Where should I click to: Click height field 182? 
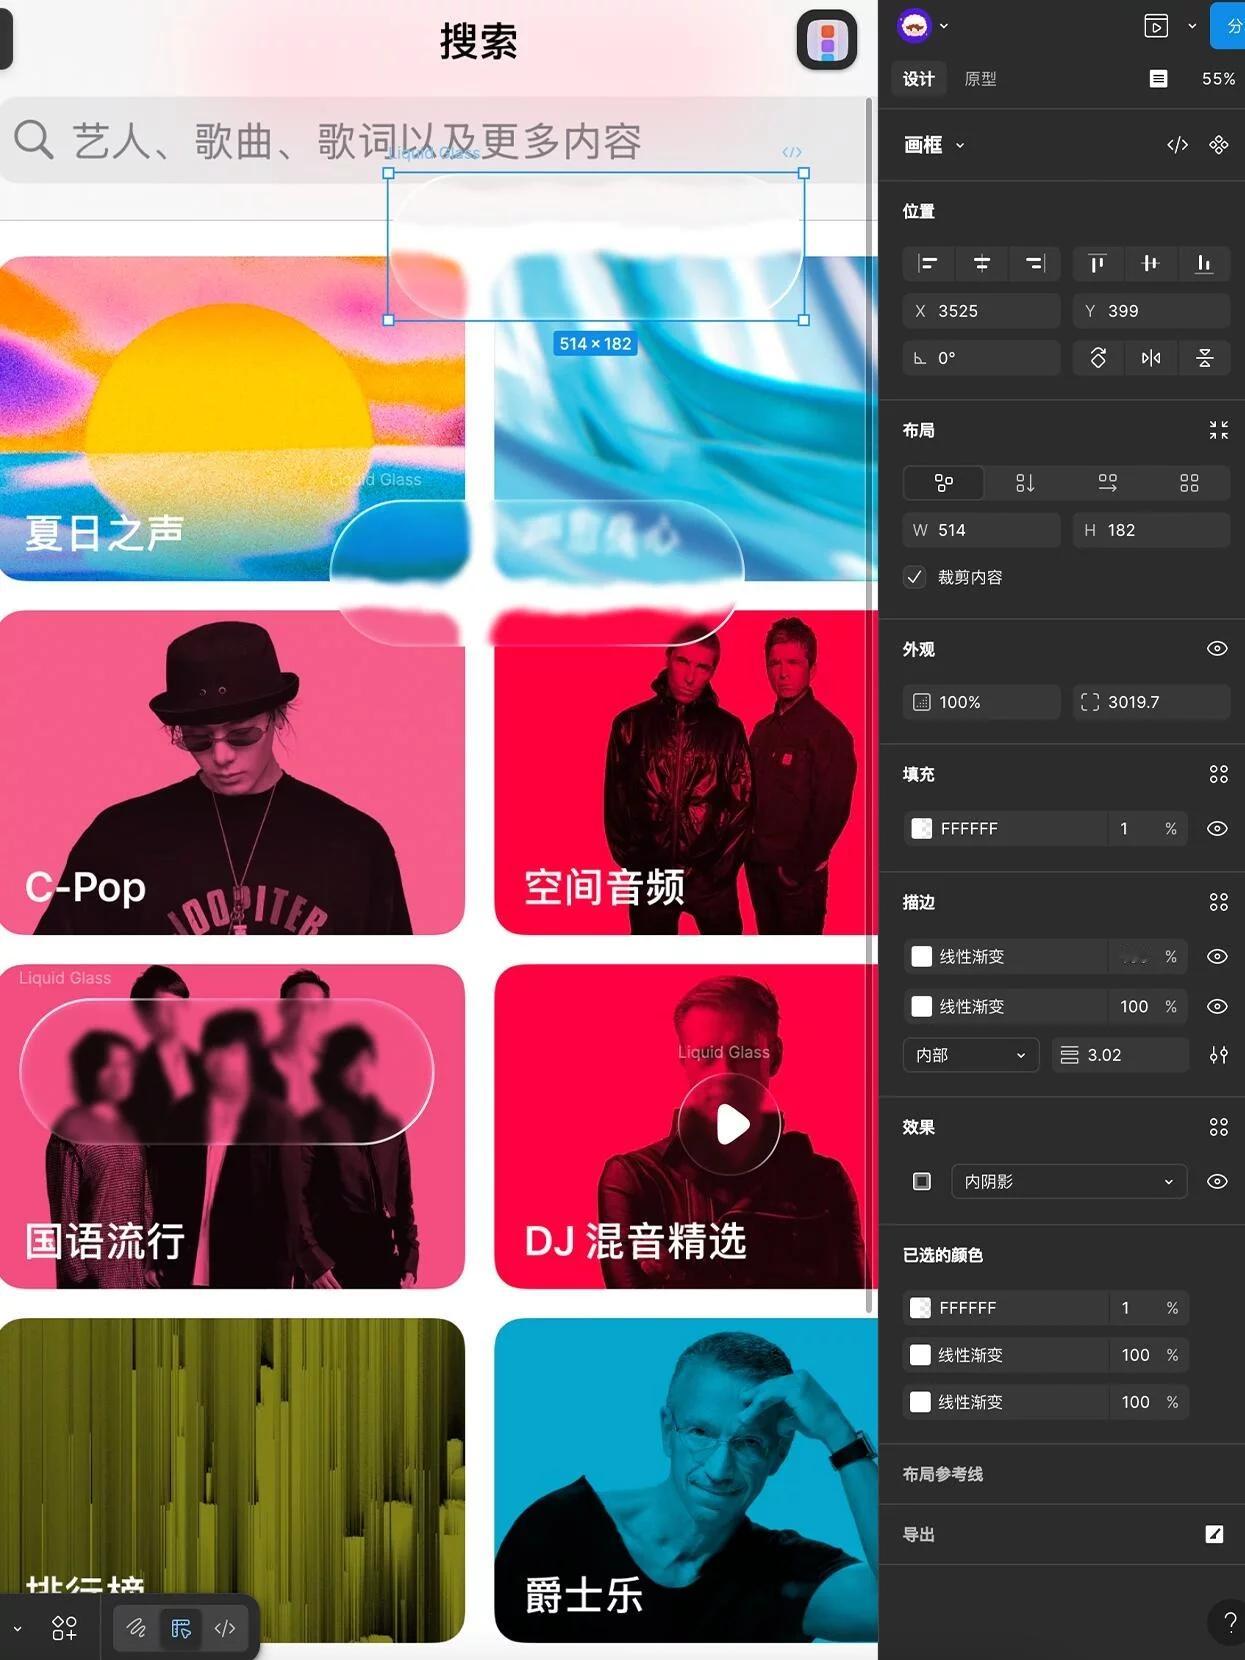click(1151, 530)
